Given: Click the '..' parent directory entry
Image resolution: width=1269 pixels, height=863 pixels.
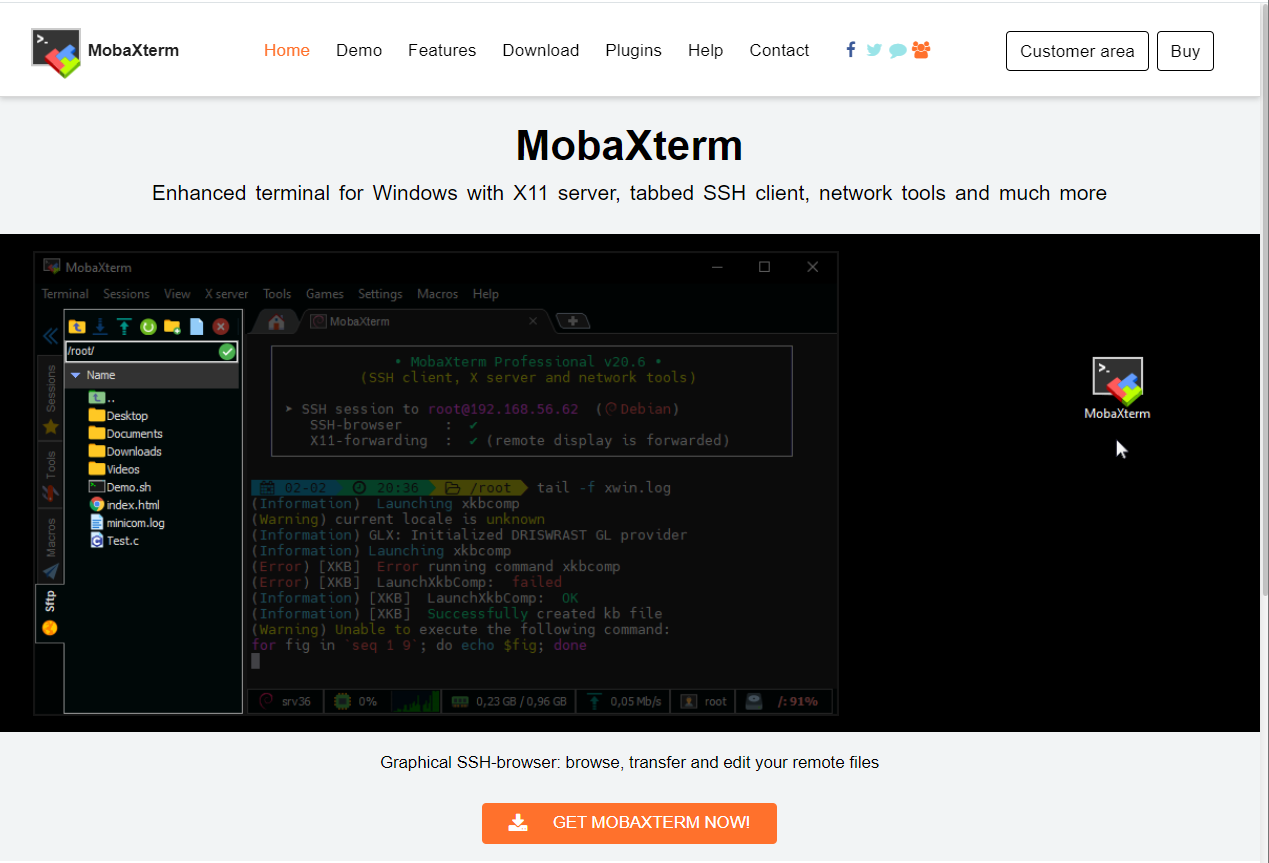Looking at the screenshot, I should click(102, 398).
